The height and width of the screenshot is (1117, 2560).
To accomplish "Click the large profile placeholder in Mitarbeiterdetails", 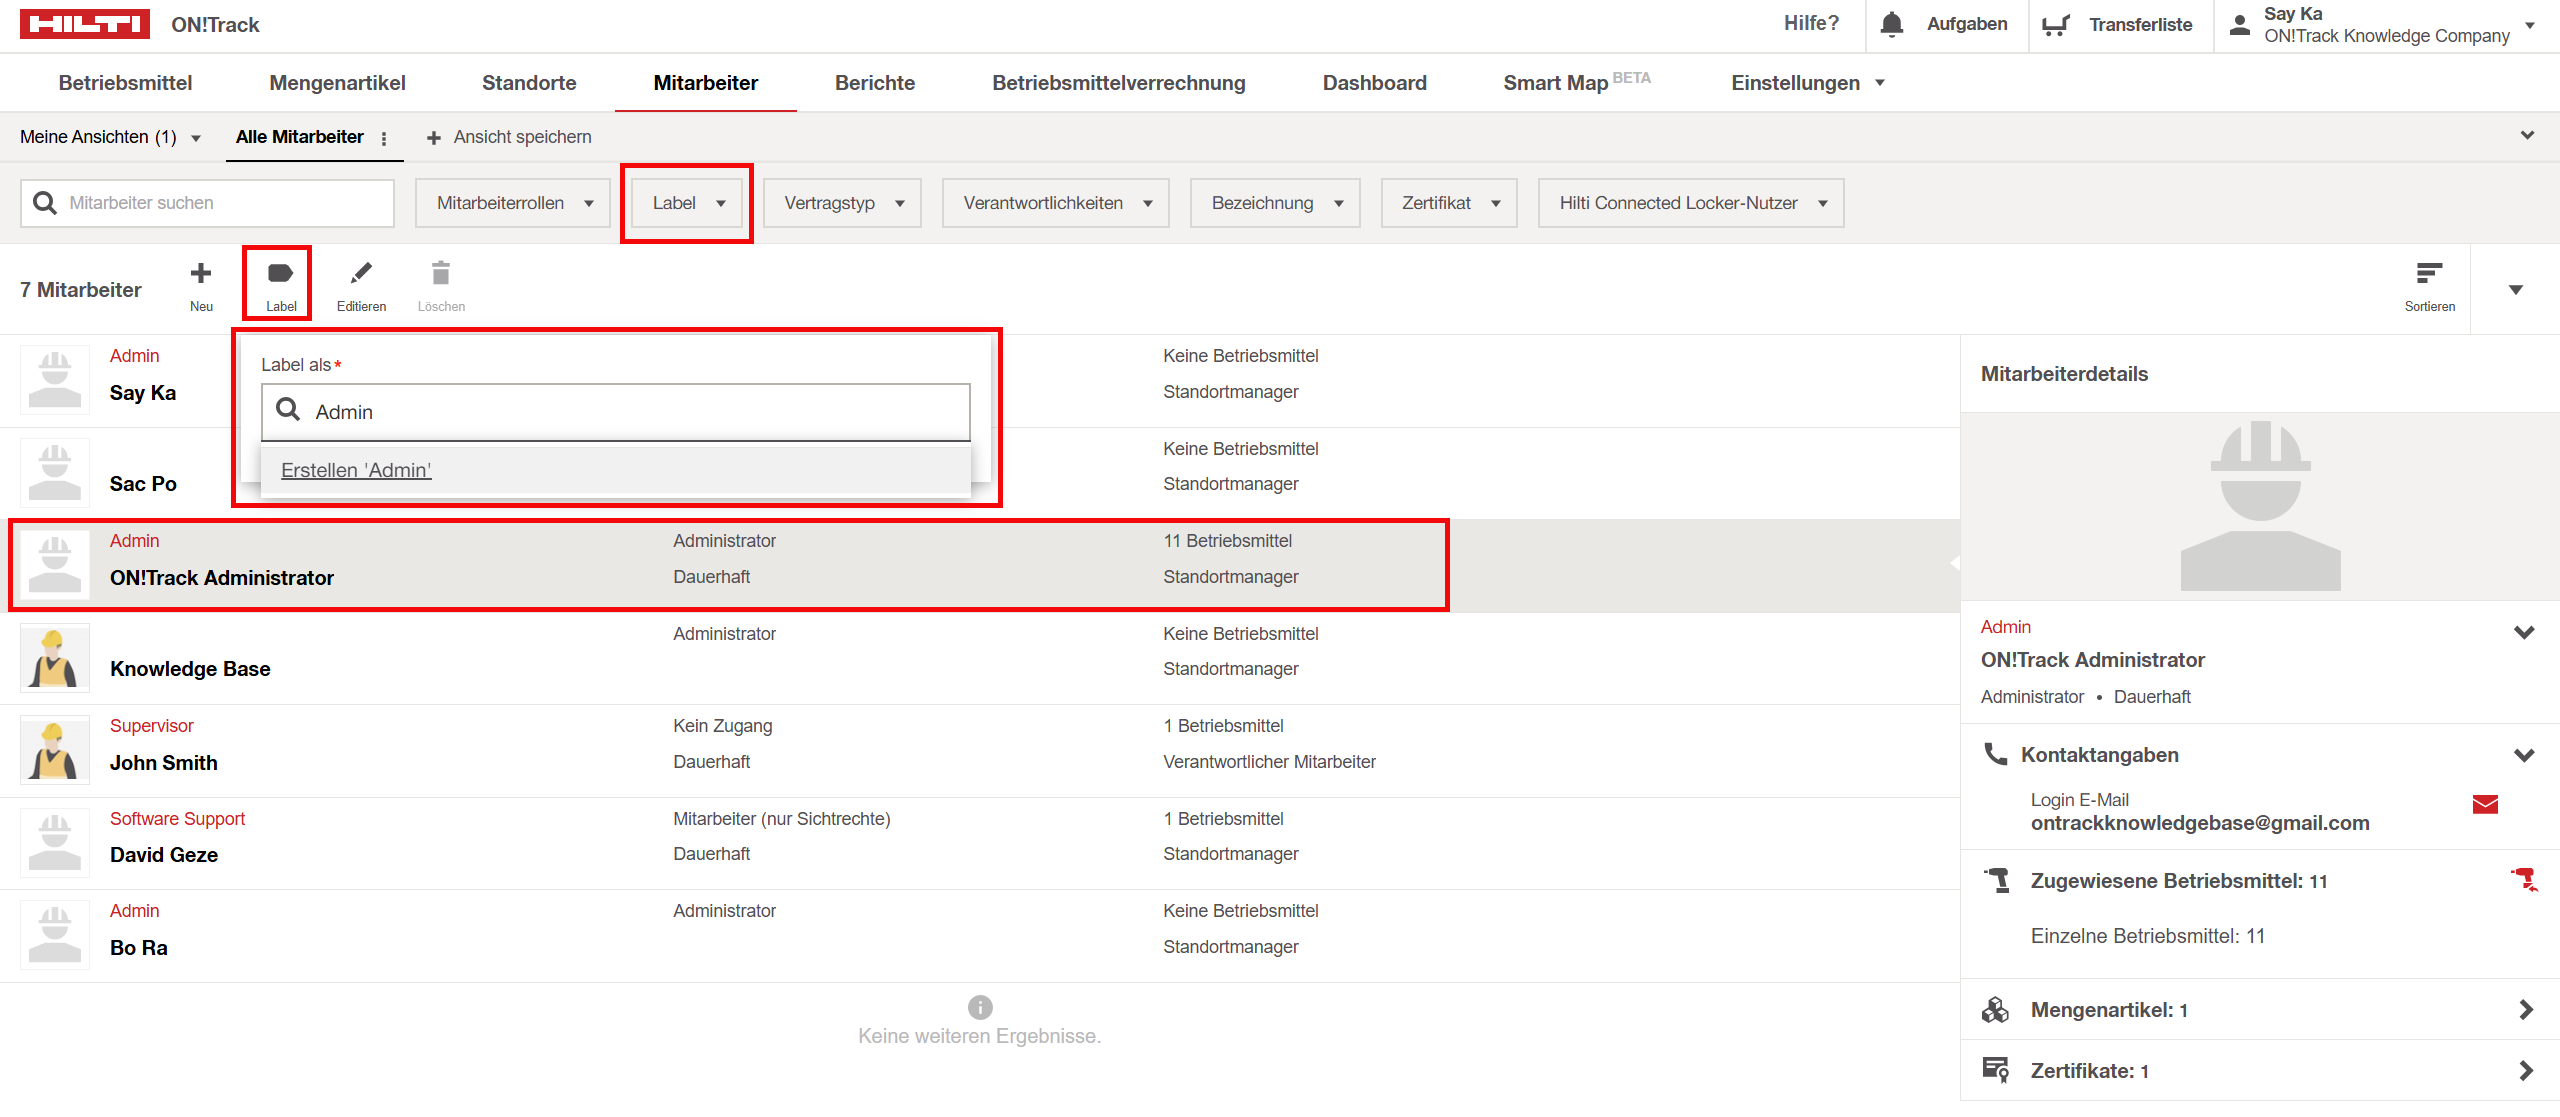I will (x=2260, y=506).
